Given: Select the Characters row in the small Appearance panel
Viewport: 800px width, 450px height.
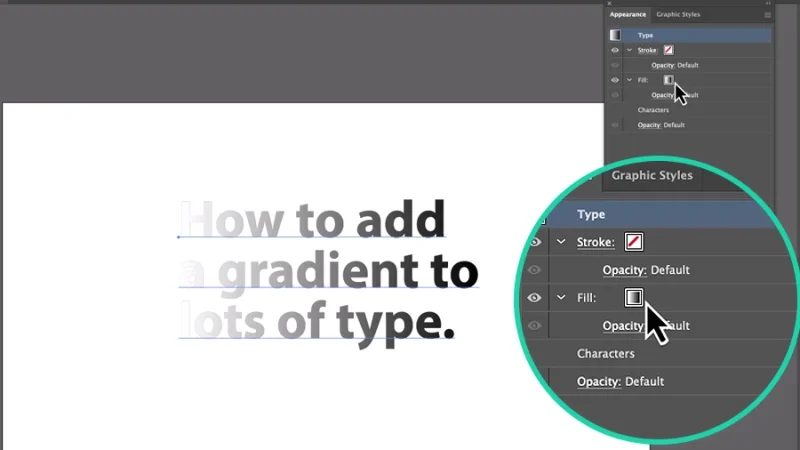Looking at the screenshot, I should click(653, 110).
